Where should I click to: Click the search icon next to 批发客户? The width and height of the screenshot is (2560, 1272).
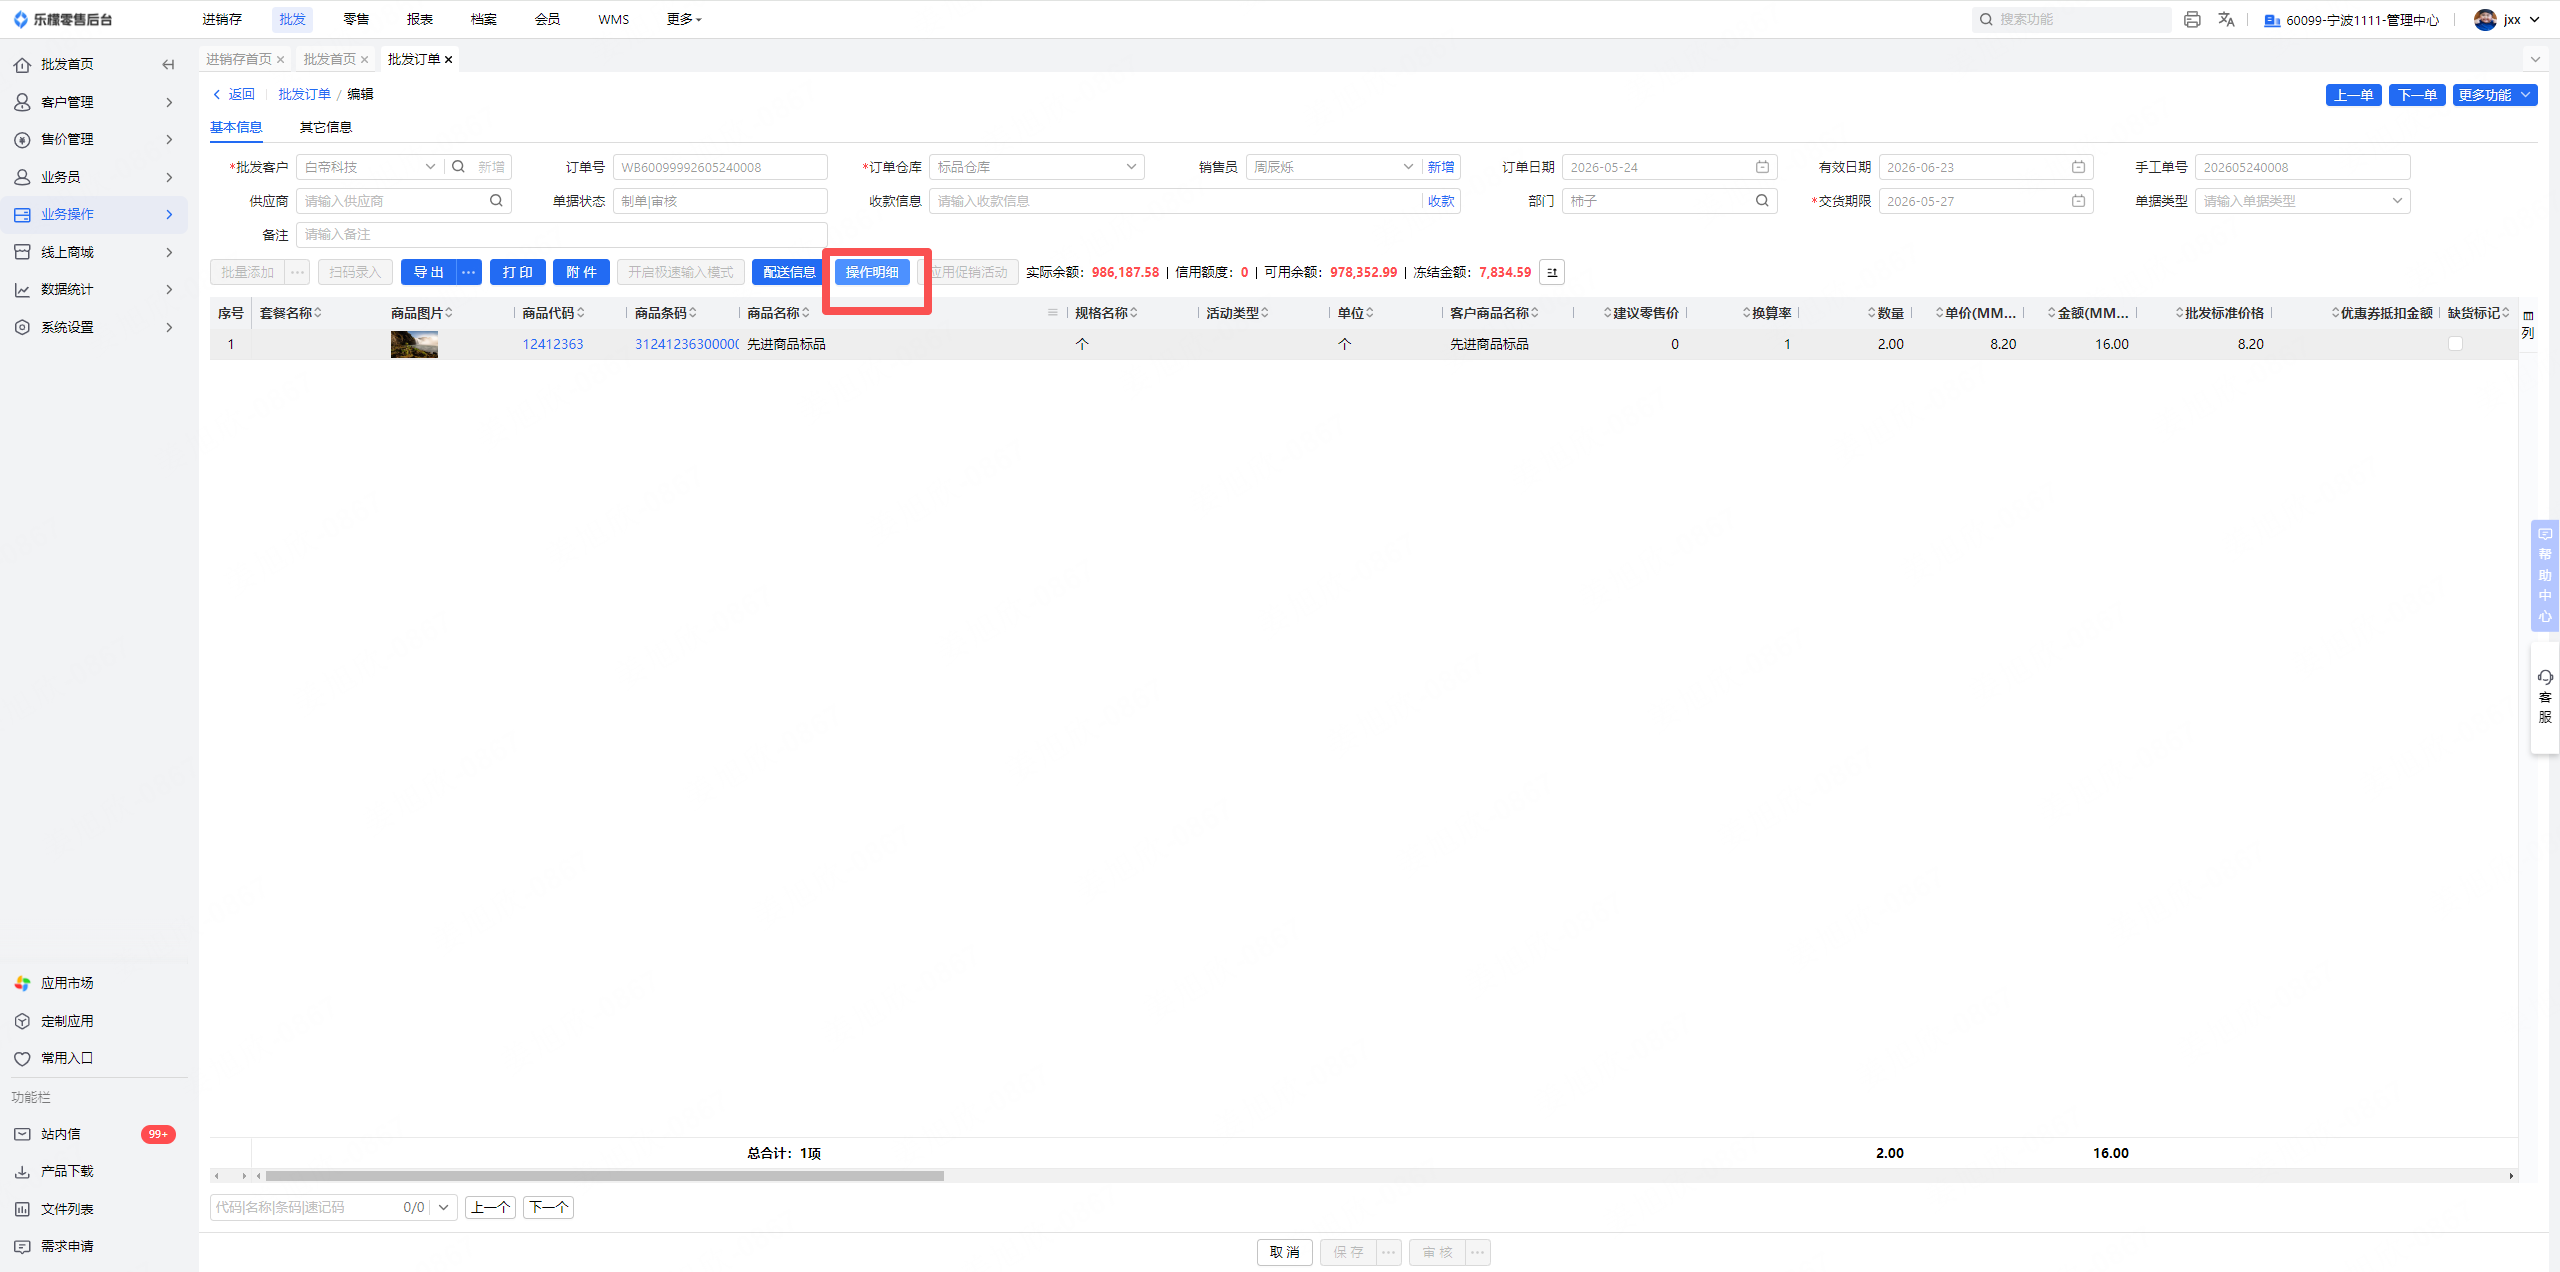(x=458, y=167)
